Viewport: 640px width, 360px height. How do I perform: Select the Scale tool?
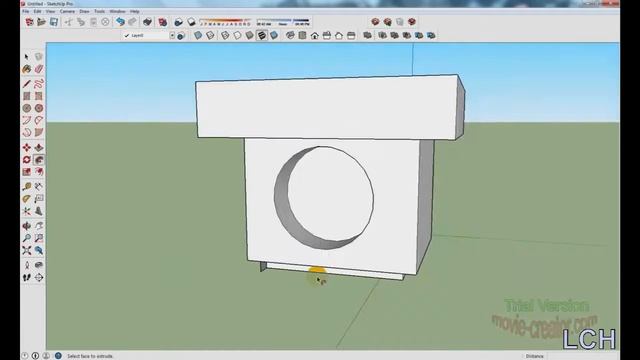(x=27, y=172)
